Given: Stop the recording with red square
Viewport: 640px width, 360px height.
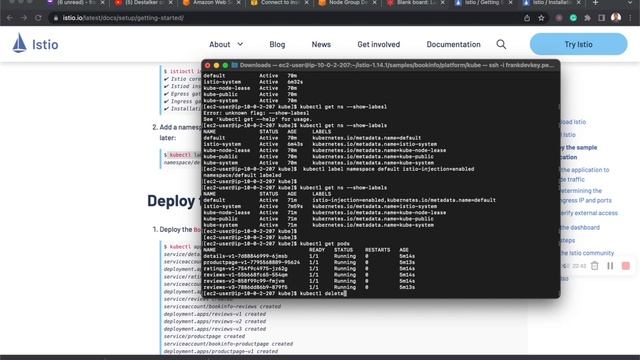Looking at the screenshot, I should point(626,266).
